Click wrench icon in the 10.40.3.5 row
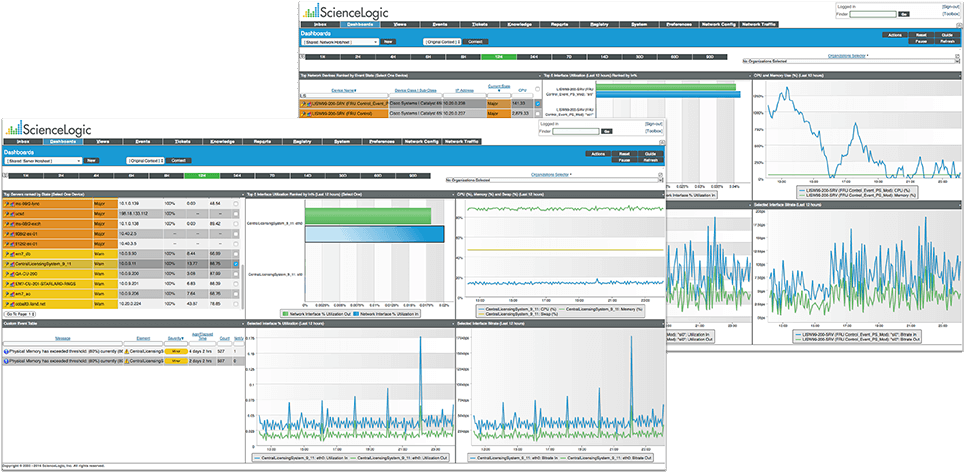 click(x=7, y=244)
